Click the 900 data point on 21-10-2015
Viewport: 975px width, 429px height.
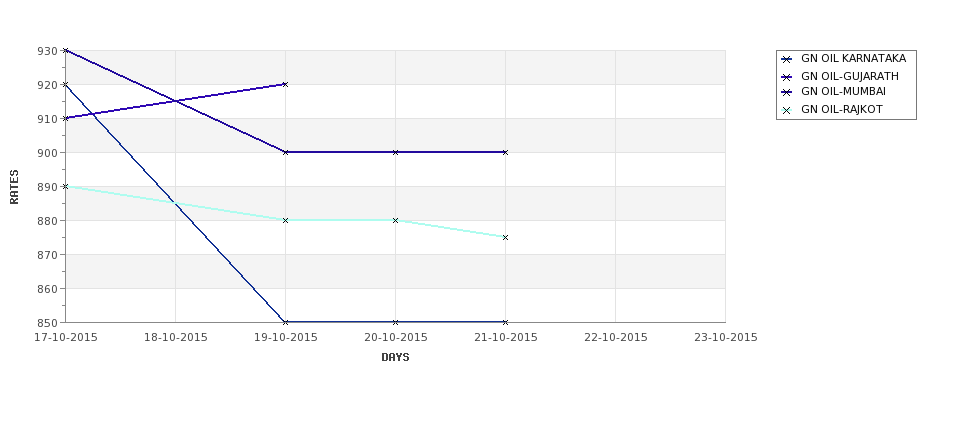[506, 152]
